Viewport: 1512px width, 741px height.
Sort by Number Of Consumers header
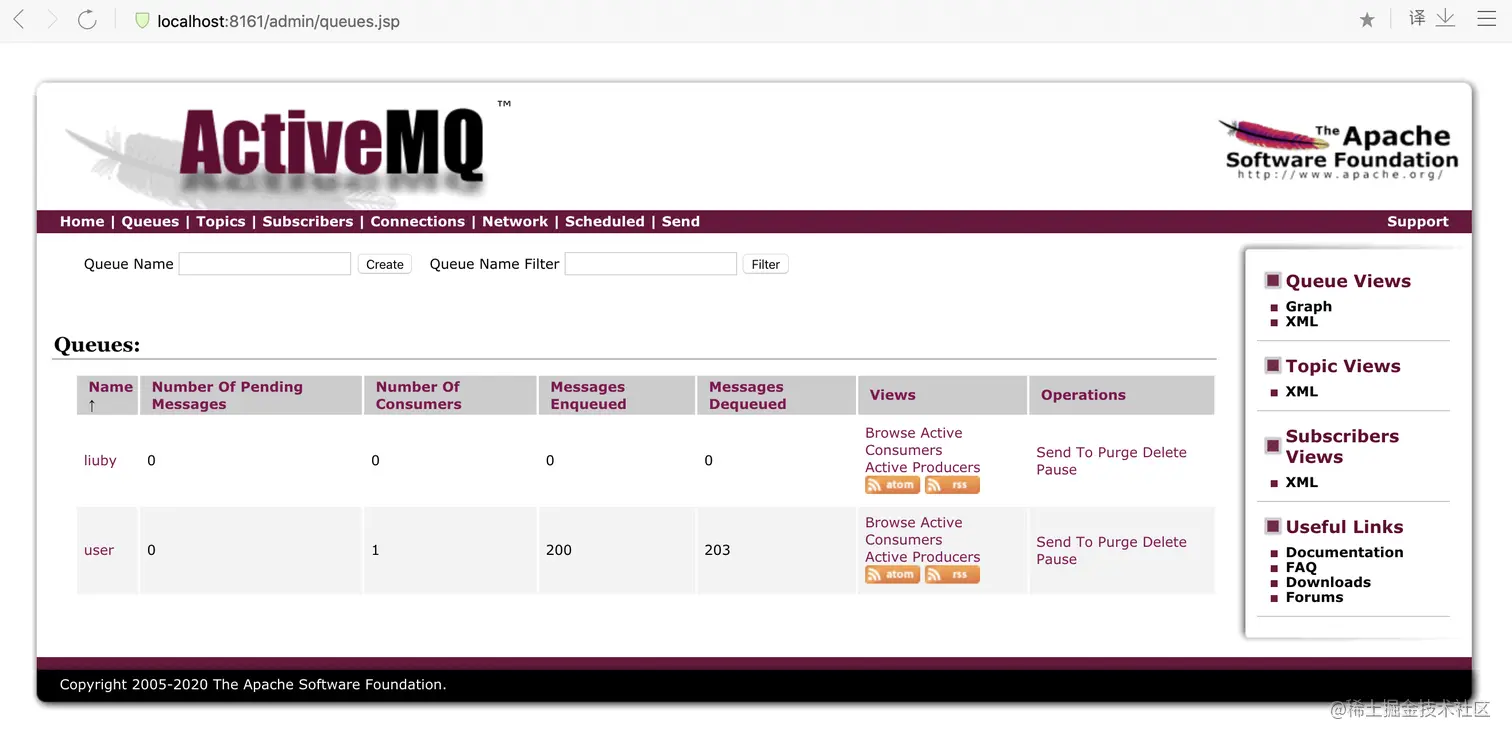[x=418, y=395]
